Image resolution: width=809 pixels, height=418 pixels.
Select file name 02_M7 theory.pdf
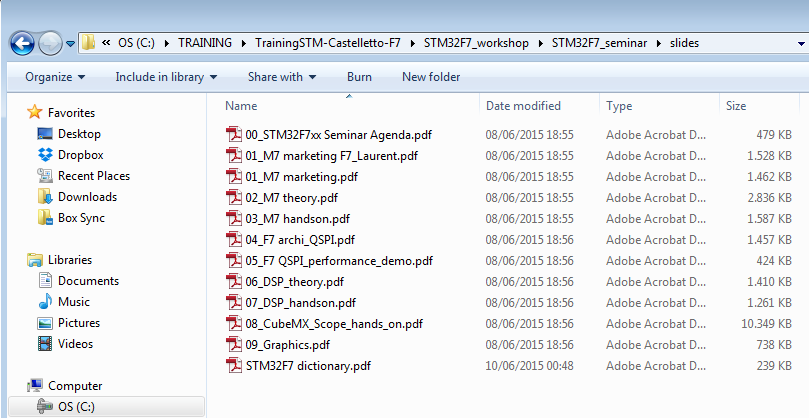(292, 198)
